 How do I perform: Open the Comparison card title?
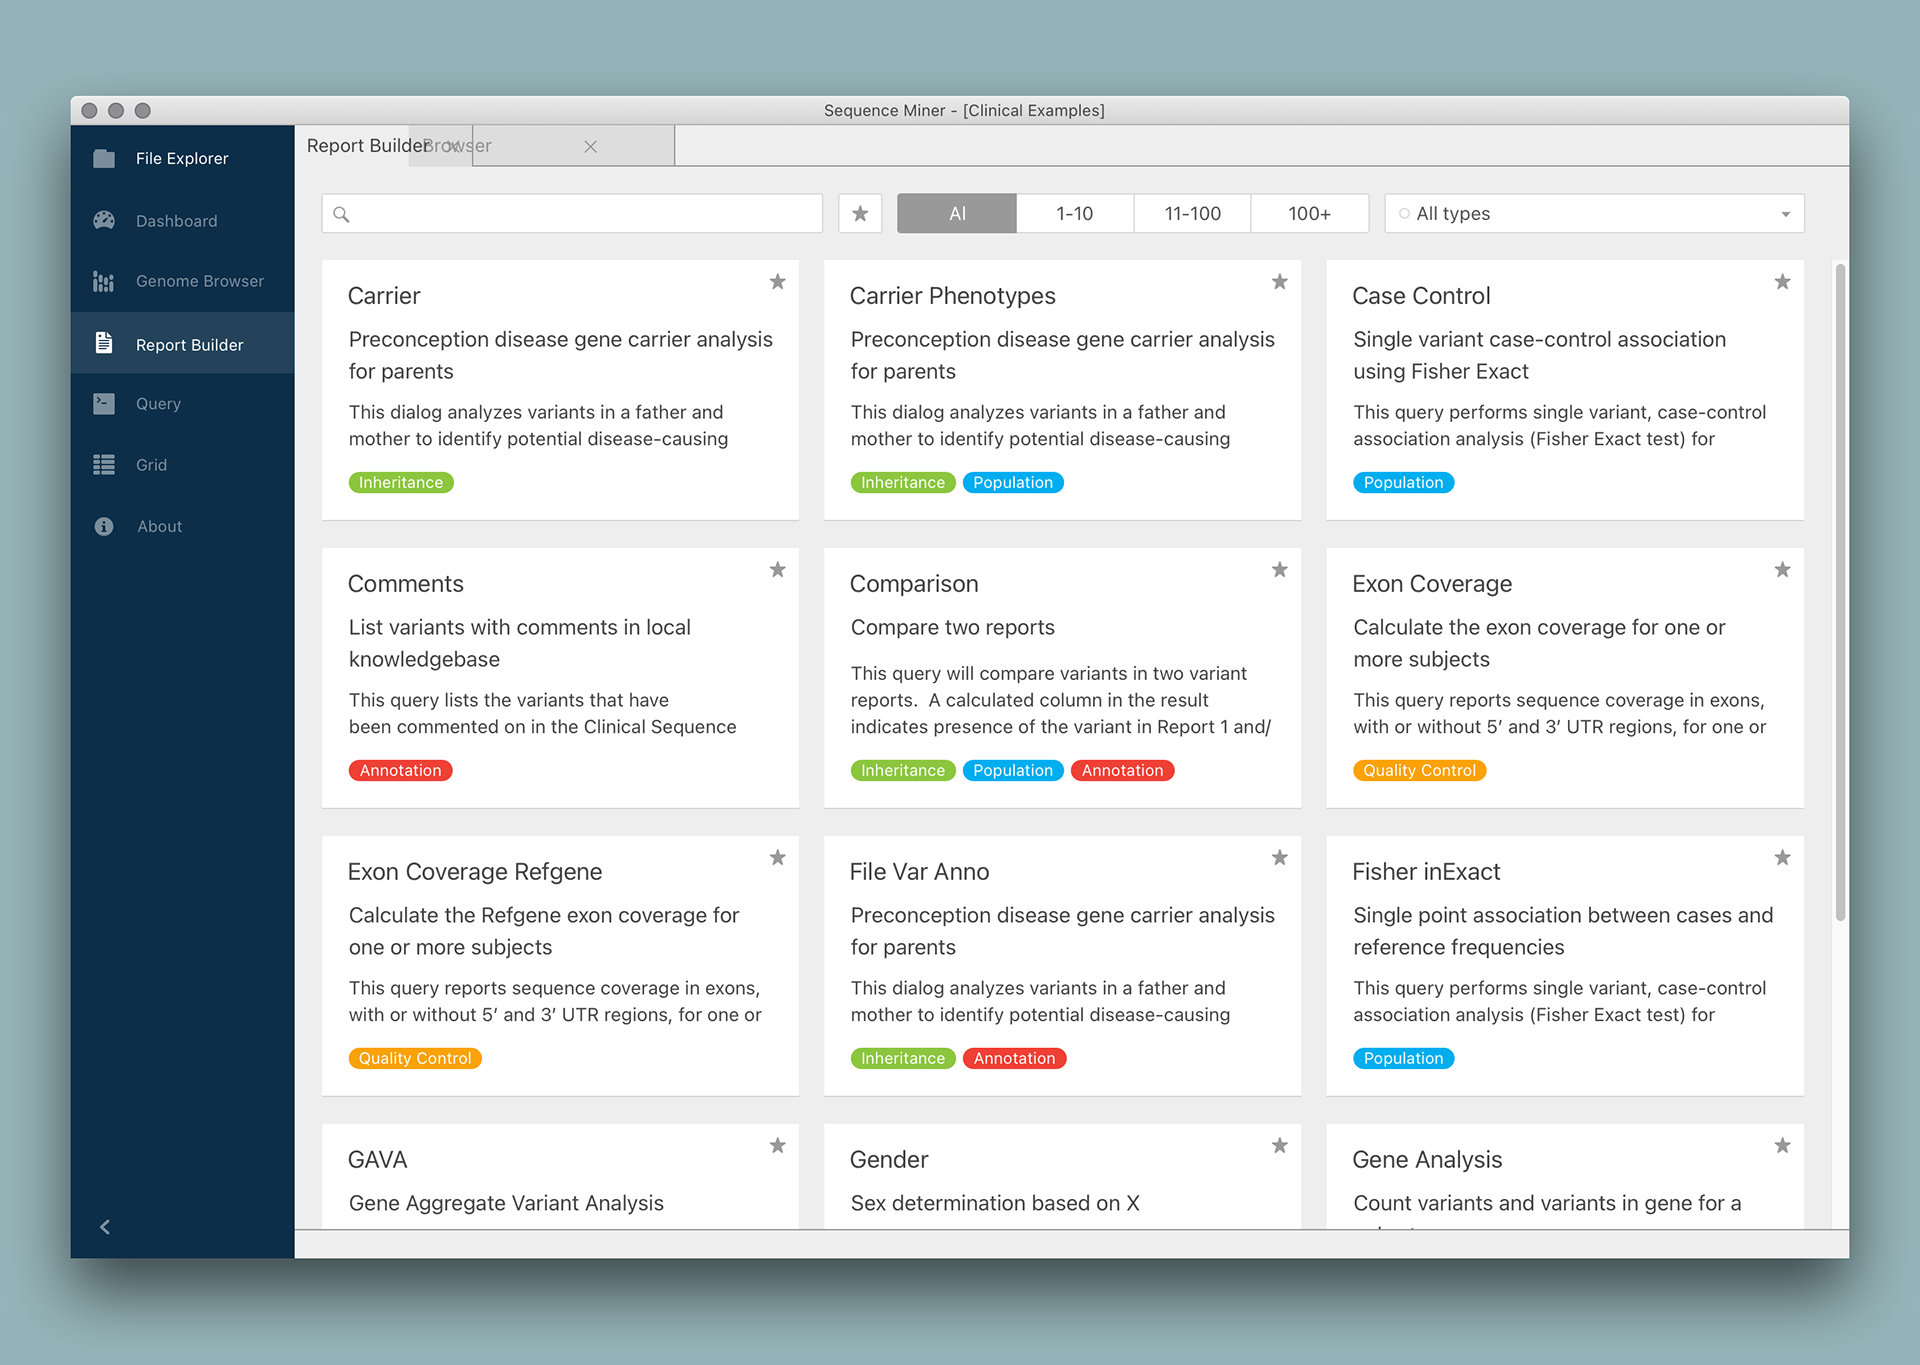(914, 584)
